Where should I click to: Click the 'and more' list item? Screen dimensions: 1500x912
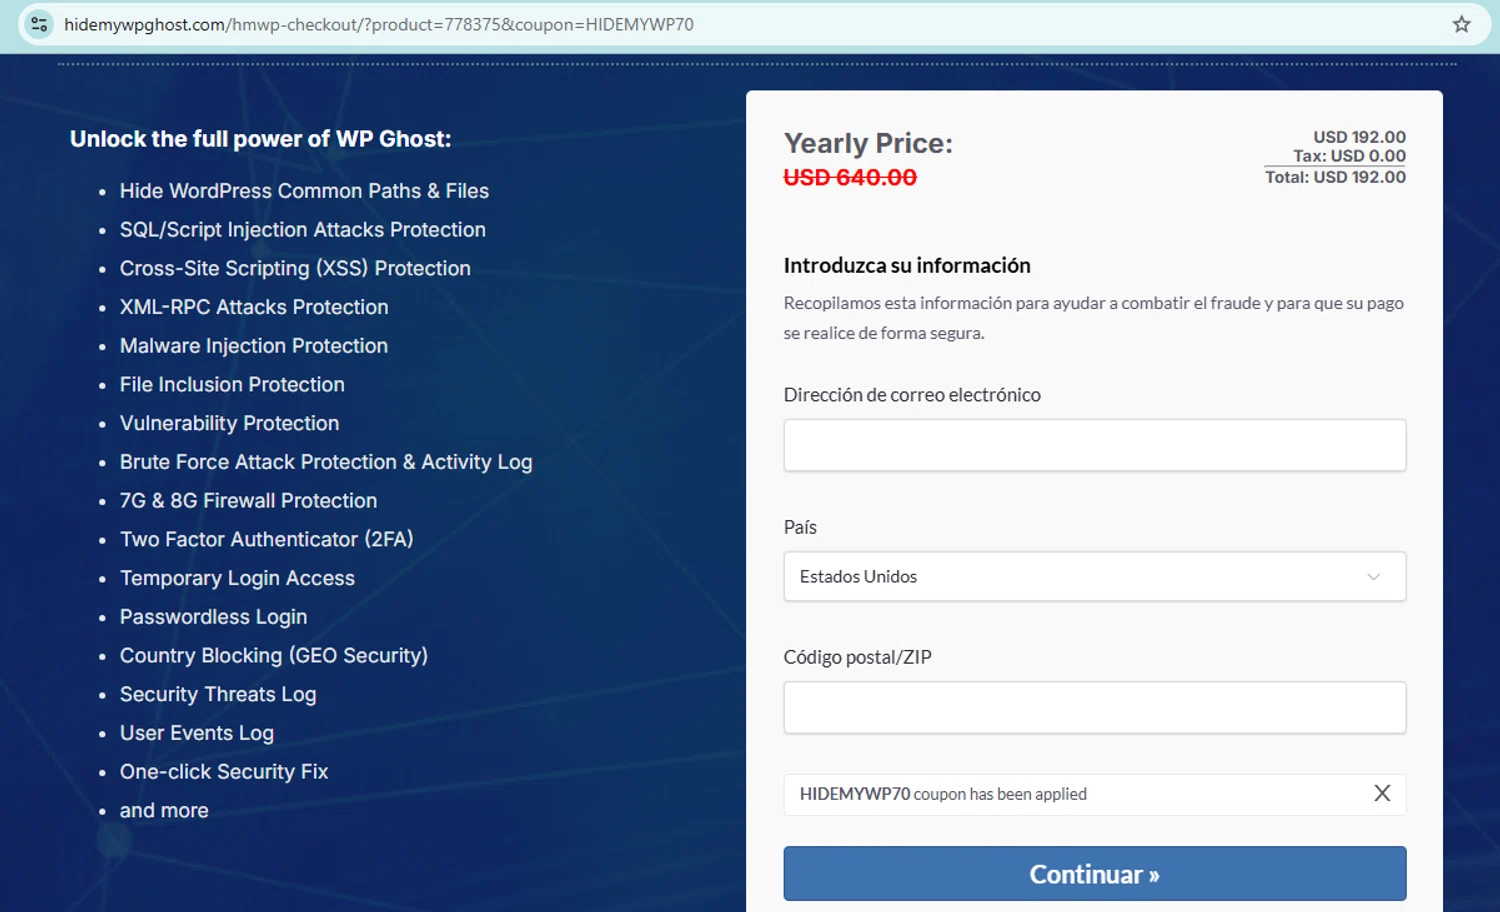click(x=164, y=810)
